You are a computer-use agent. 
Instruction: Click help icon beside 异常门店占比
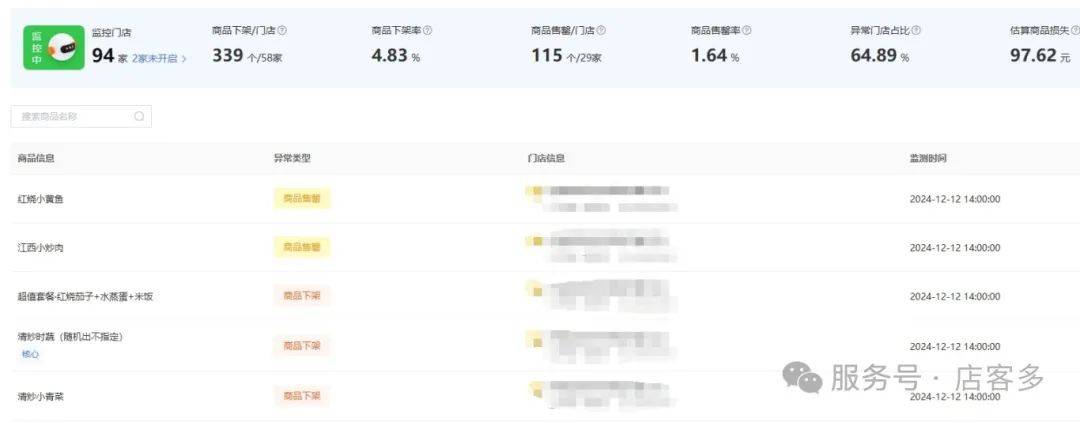coord(916,30)
